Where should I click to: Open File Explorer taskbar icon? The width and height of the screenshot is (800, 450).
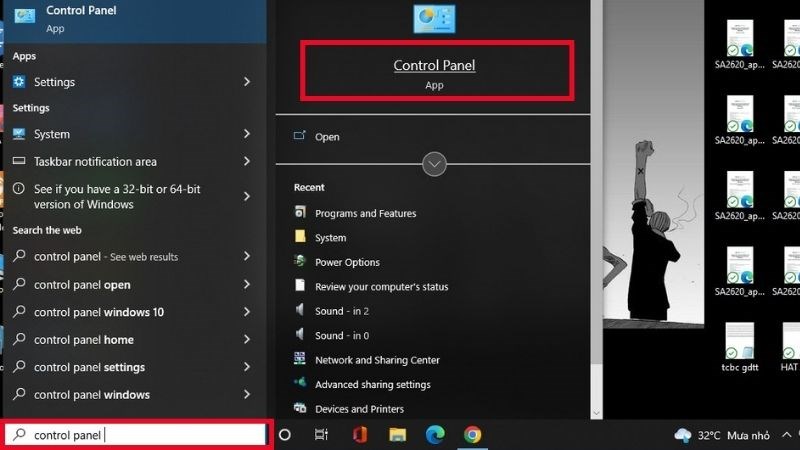[x=397, y=435]
